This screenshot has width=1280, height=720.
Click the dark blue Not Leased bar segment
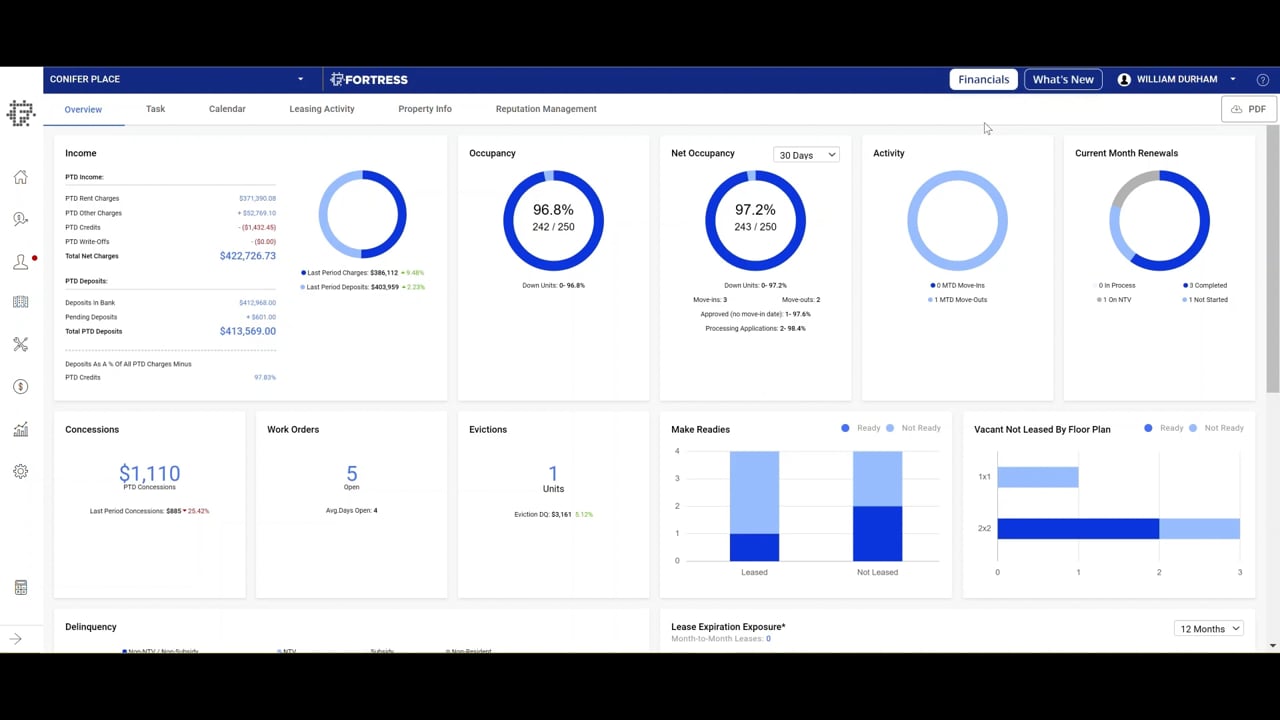coord(877,533)
